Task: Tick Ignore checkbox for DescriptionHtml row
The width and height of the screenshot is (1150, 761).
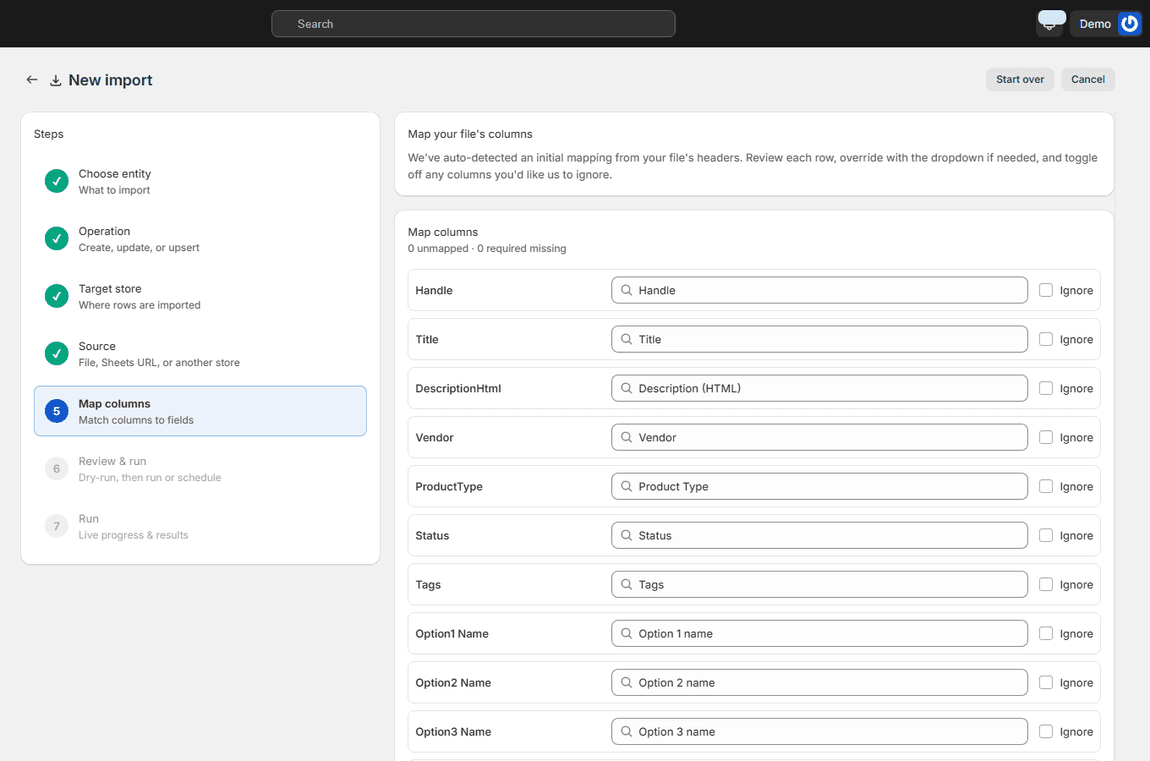Action: (1046, 389)
